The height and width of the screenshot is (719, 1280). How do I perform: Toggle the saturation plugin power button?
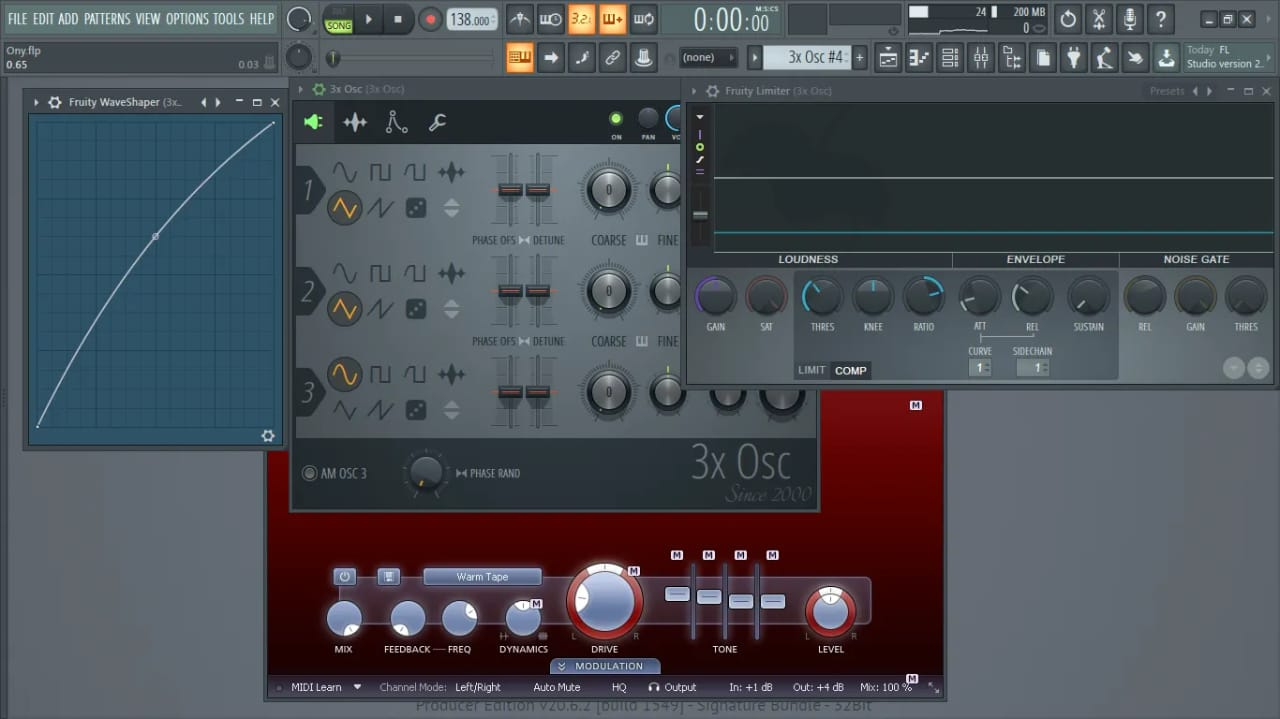click(344, 577)
